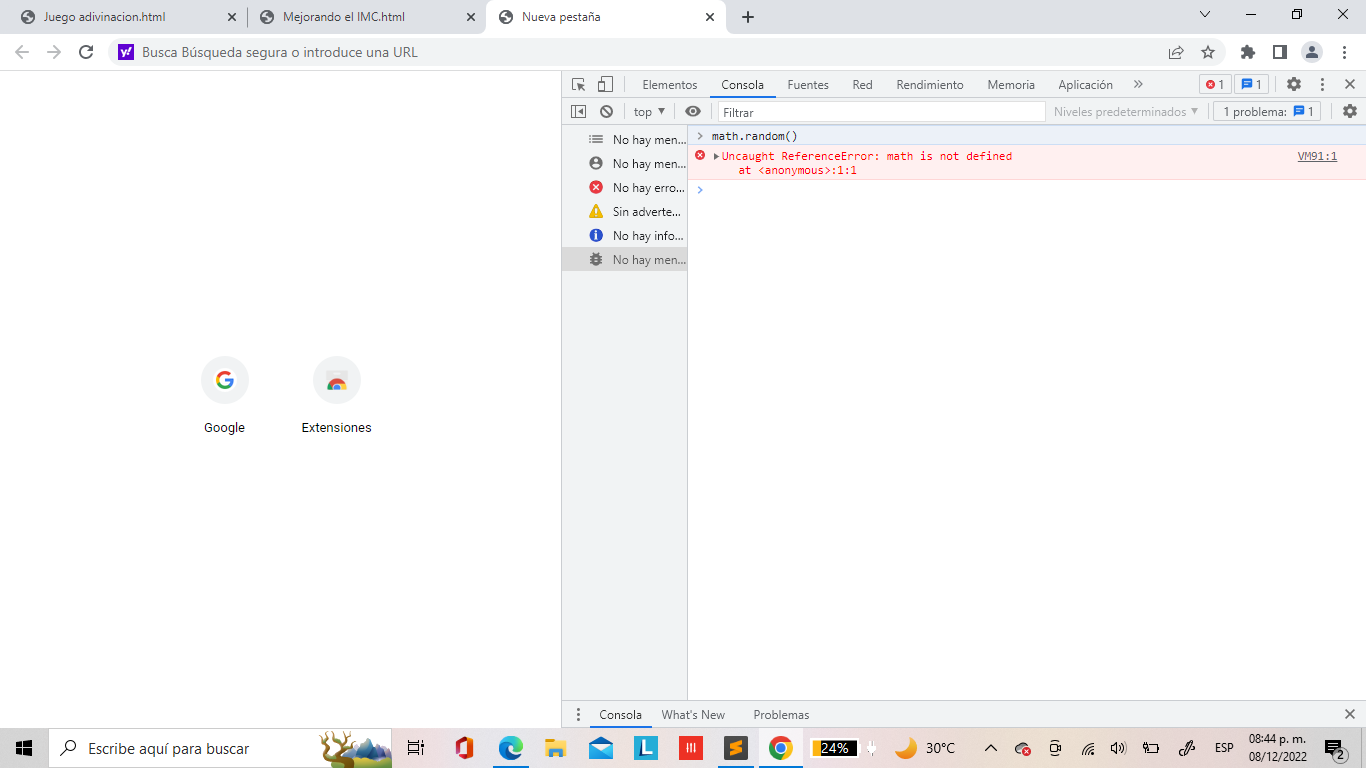Screen dimensions: 1366x768
Task: Open the VM91:1 source link
Action: [1317, 156]
